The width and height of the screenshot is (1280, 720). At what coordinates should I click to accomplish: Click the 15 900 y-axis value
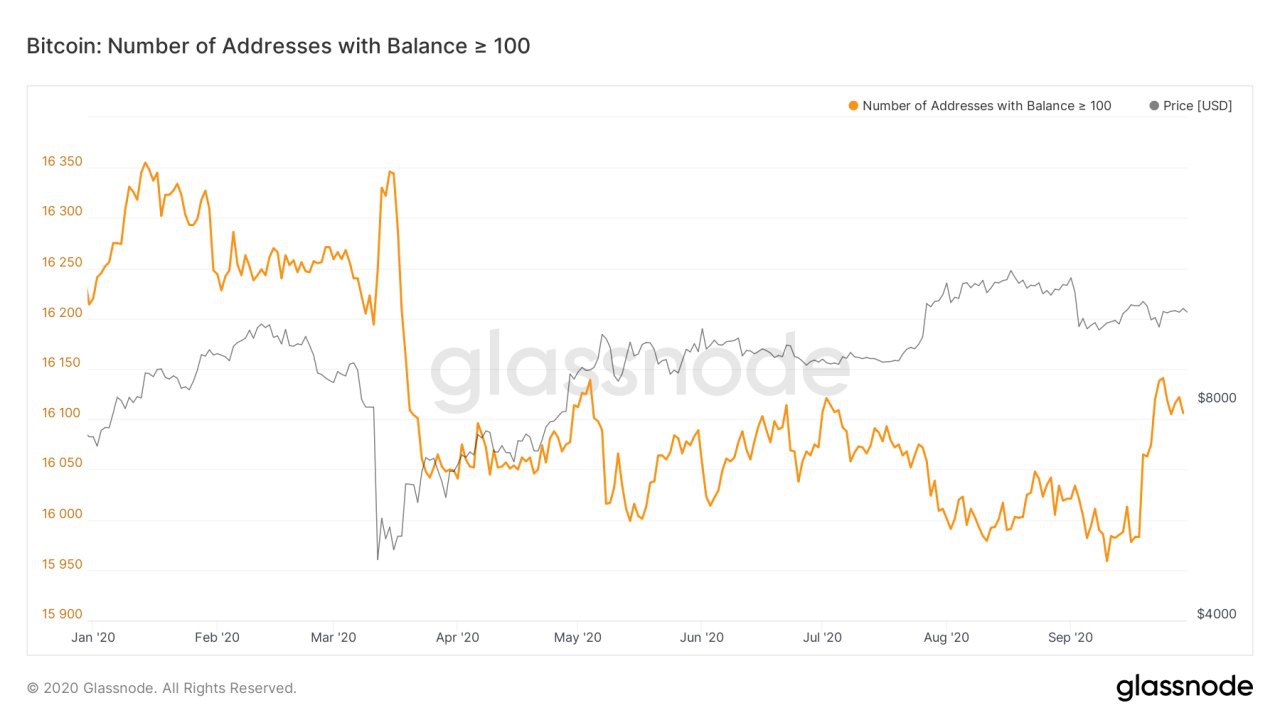(x=62, y=614)
